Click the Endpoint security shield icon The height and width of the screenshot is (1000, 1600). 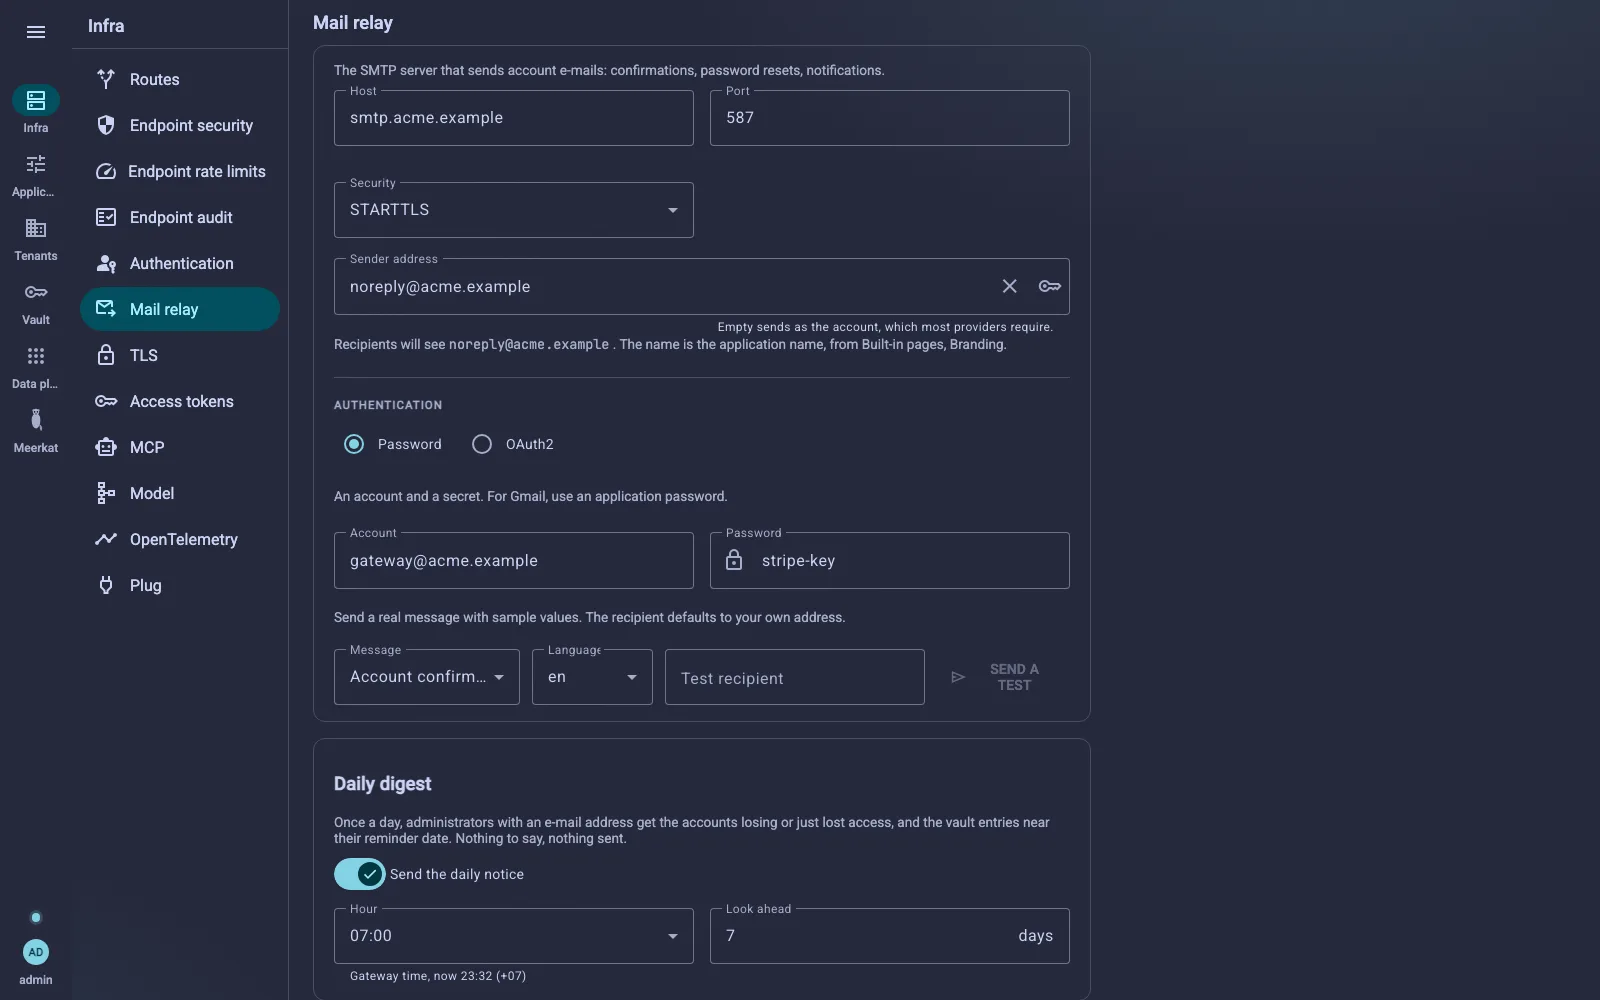tap(106, 125)
